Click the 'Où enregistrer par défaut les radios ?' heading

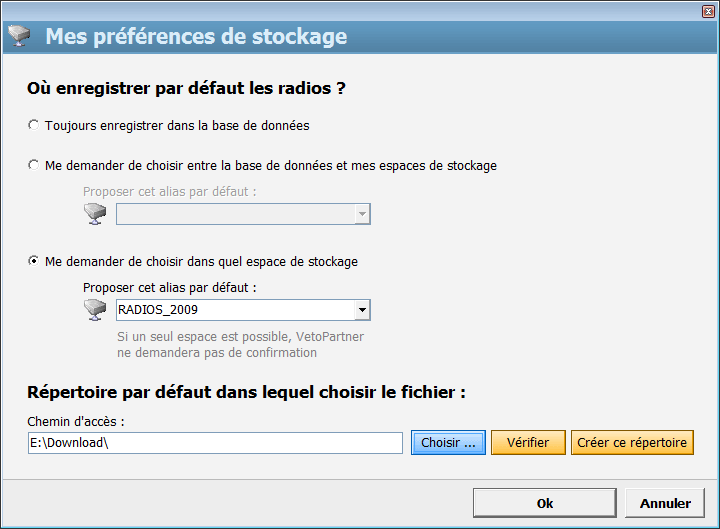[x=186, y=88]
